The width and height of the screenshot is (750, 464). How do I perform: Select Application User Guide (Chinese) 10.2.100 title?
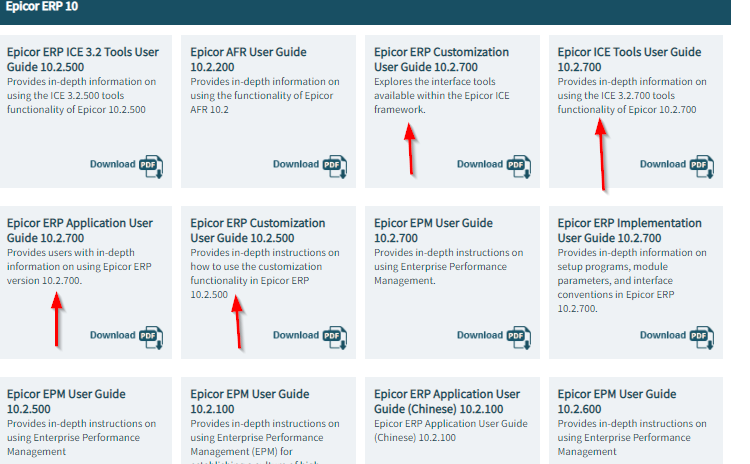click(447, 401)
